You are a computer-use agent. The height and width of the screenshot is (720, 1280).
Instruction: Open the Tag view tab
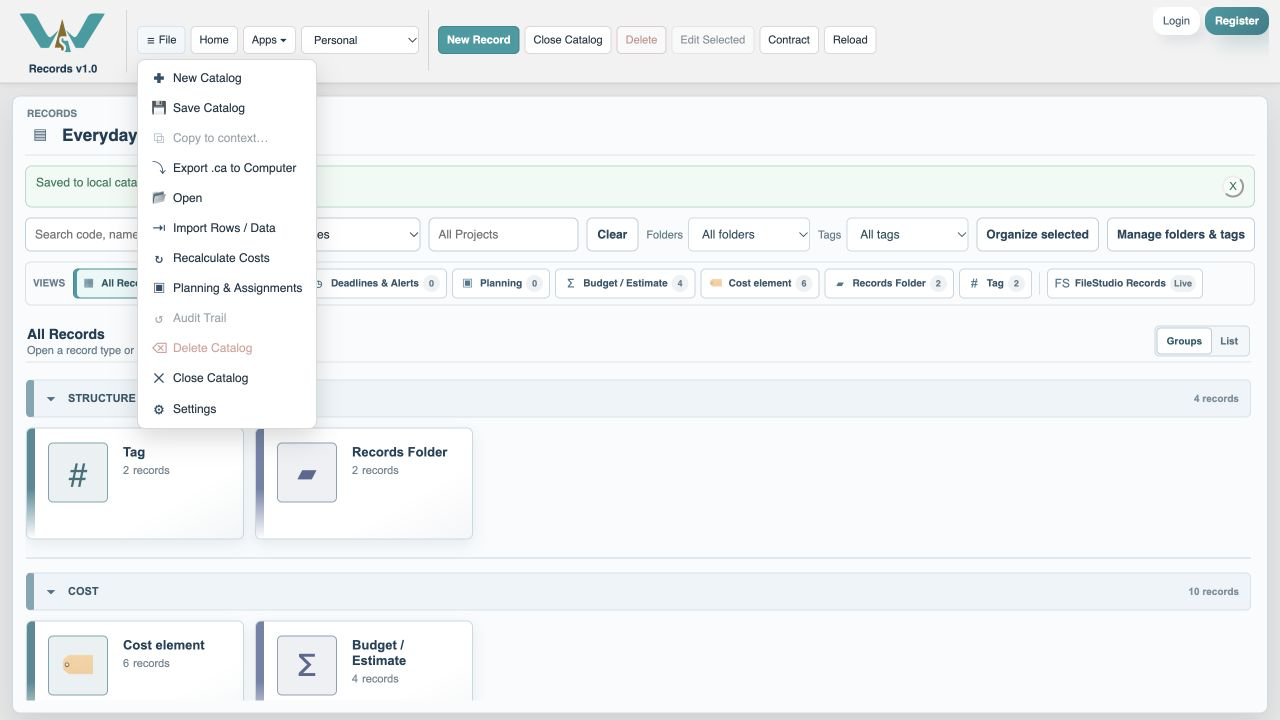tap(995, 283)
